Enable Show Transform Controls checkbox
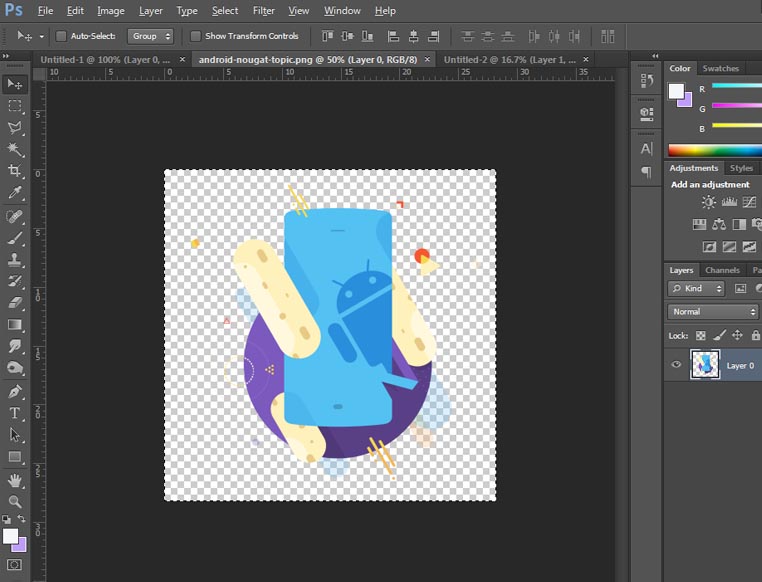The image size is (762, 582). tap(195, 36)
